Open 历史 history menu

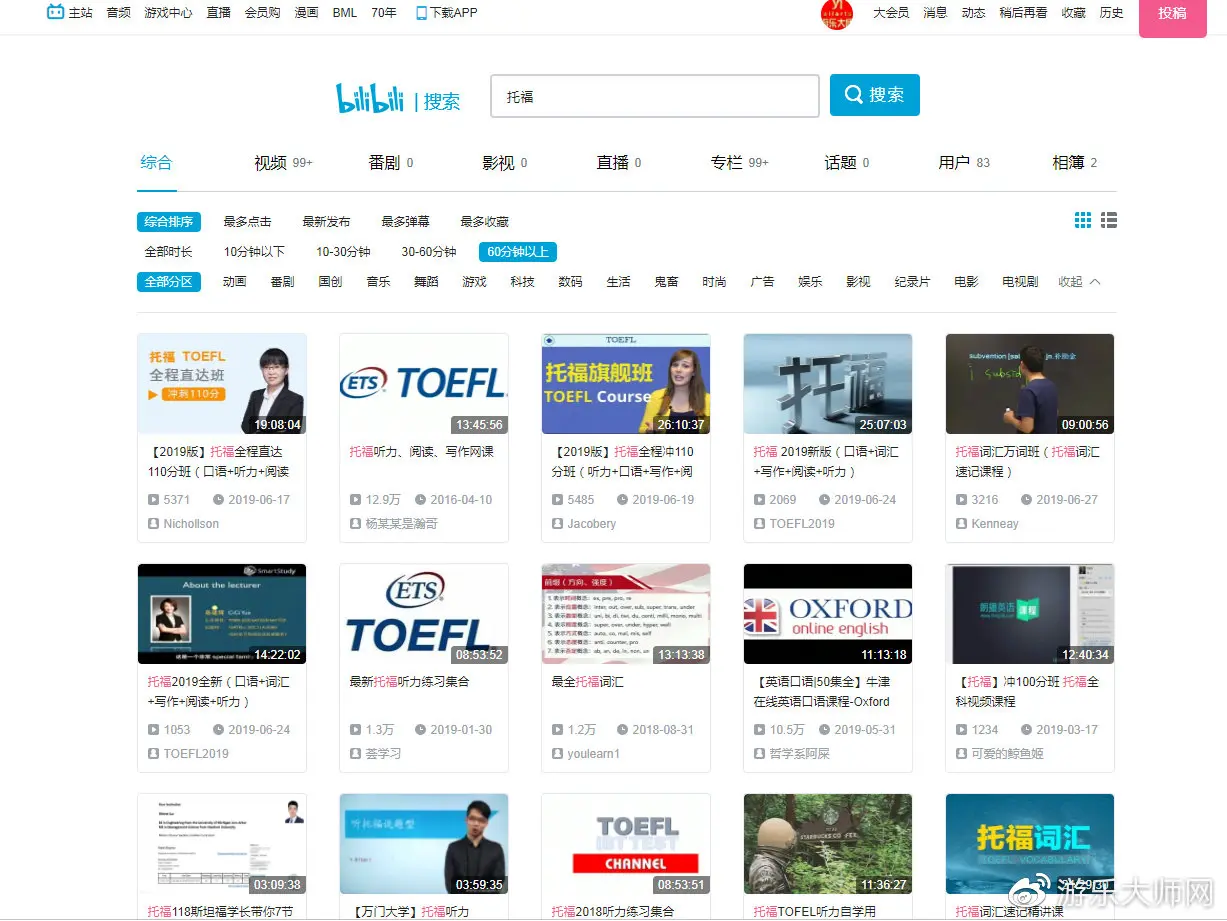coord(1111,13)
